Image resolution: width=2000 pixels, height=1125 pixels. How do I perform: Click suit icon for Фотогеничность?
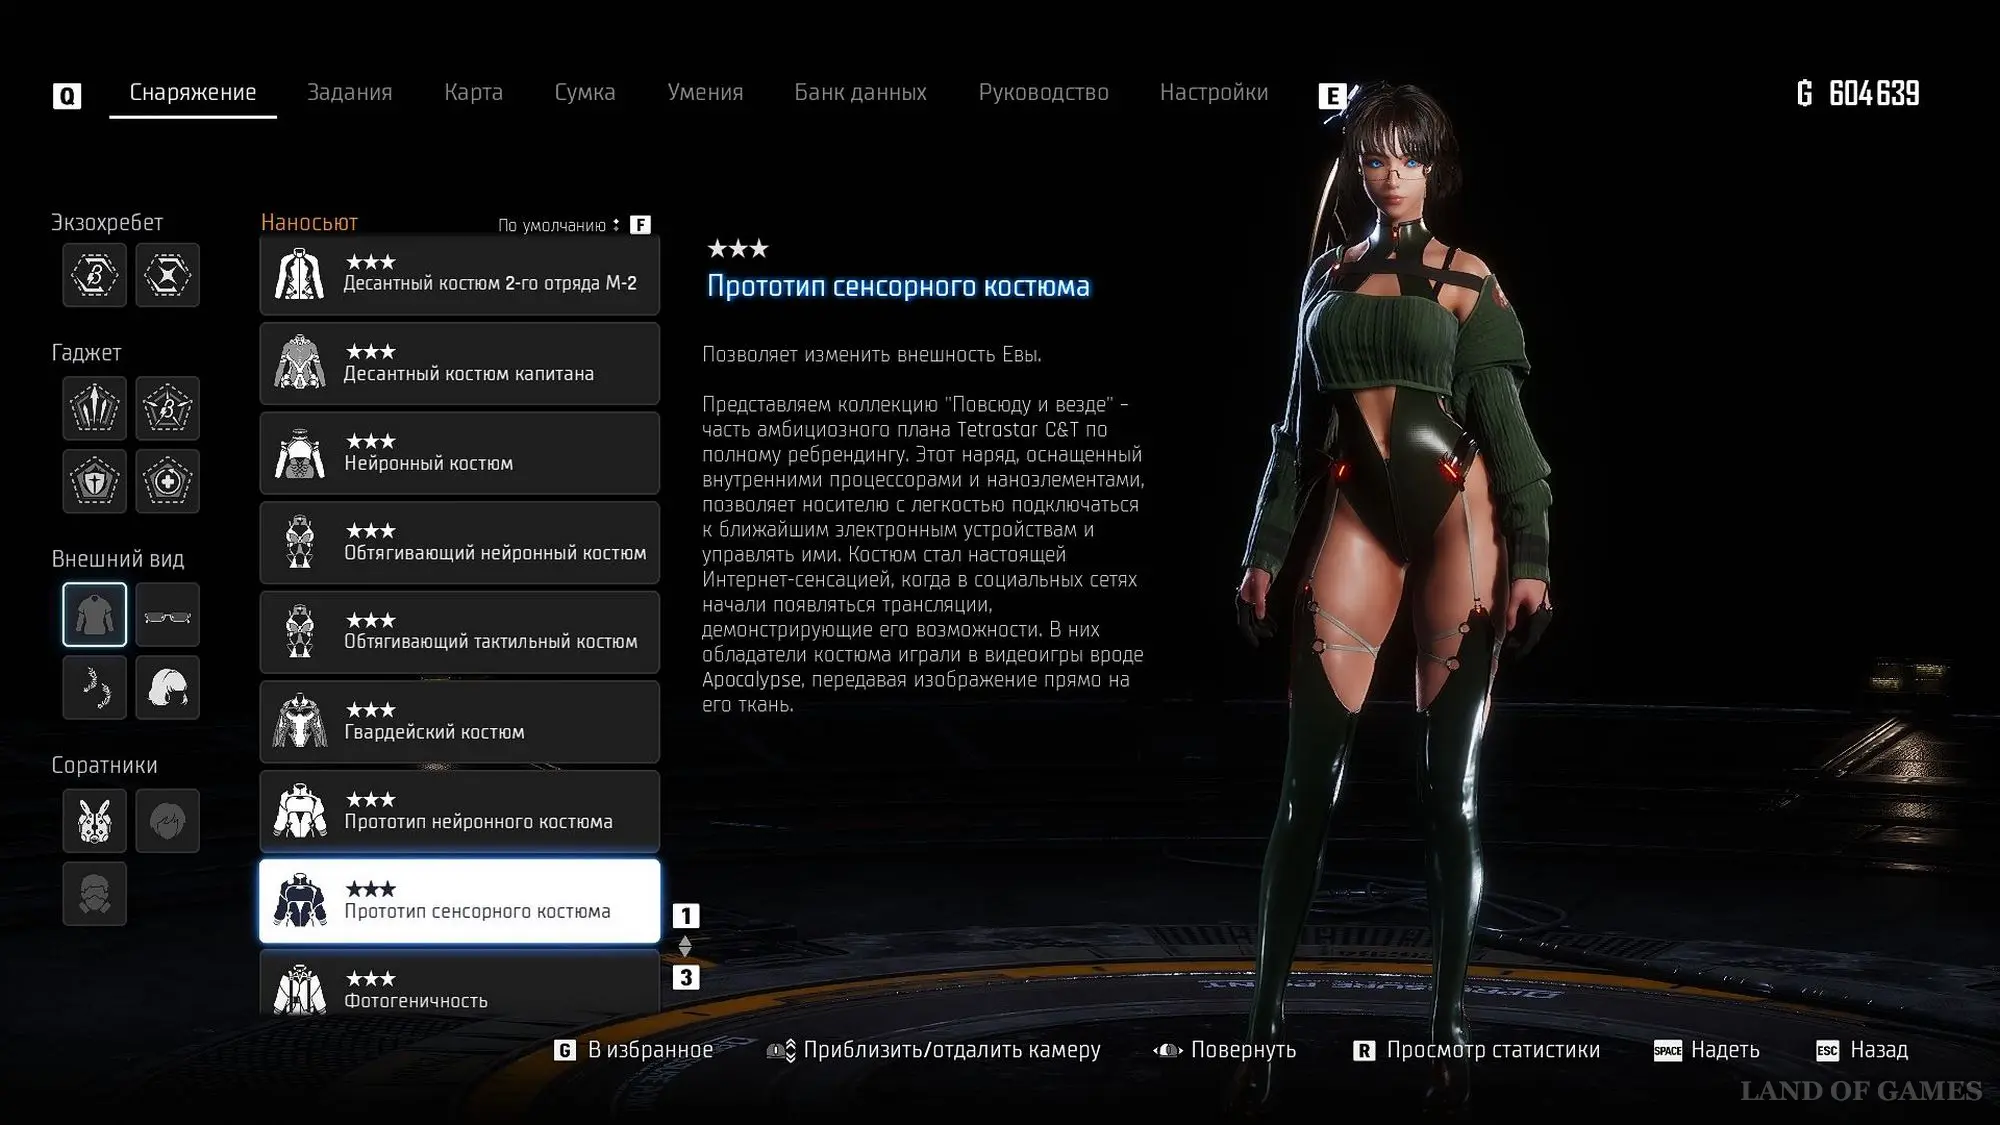click(299, 988)
